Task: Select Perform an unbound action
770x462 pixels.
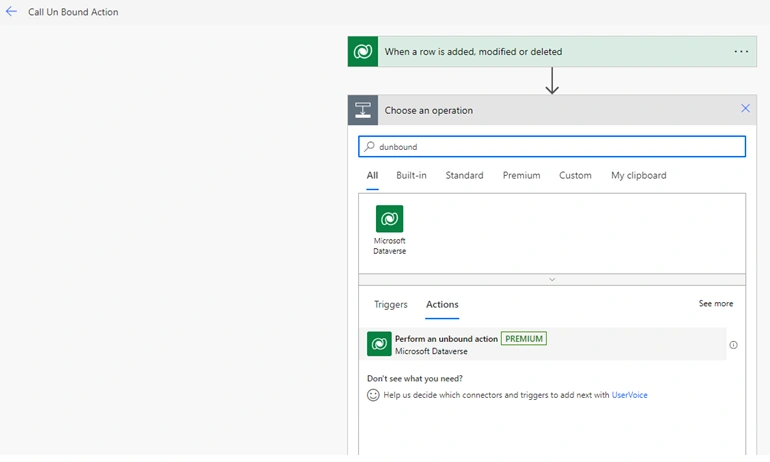Action: [542, 344]
